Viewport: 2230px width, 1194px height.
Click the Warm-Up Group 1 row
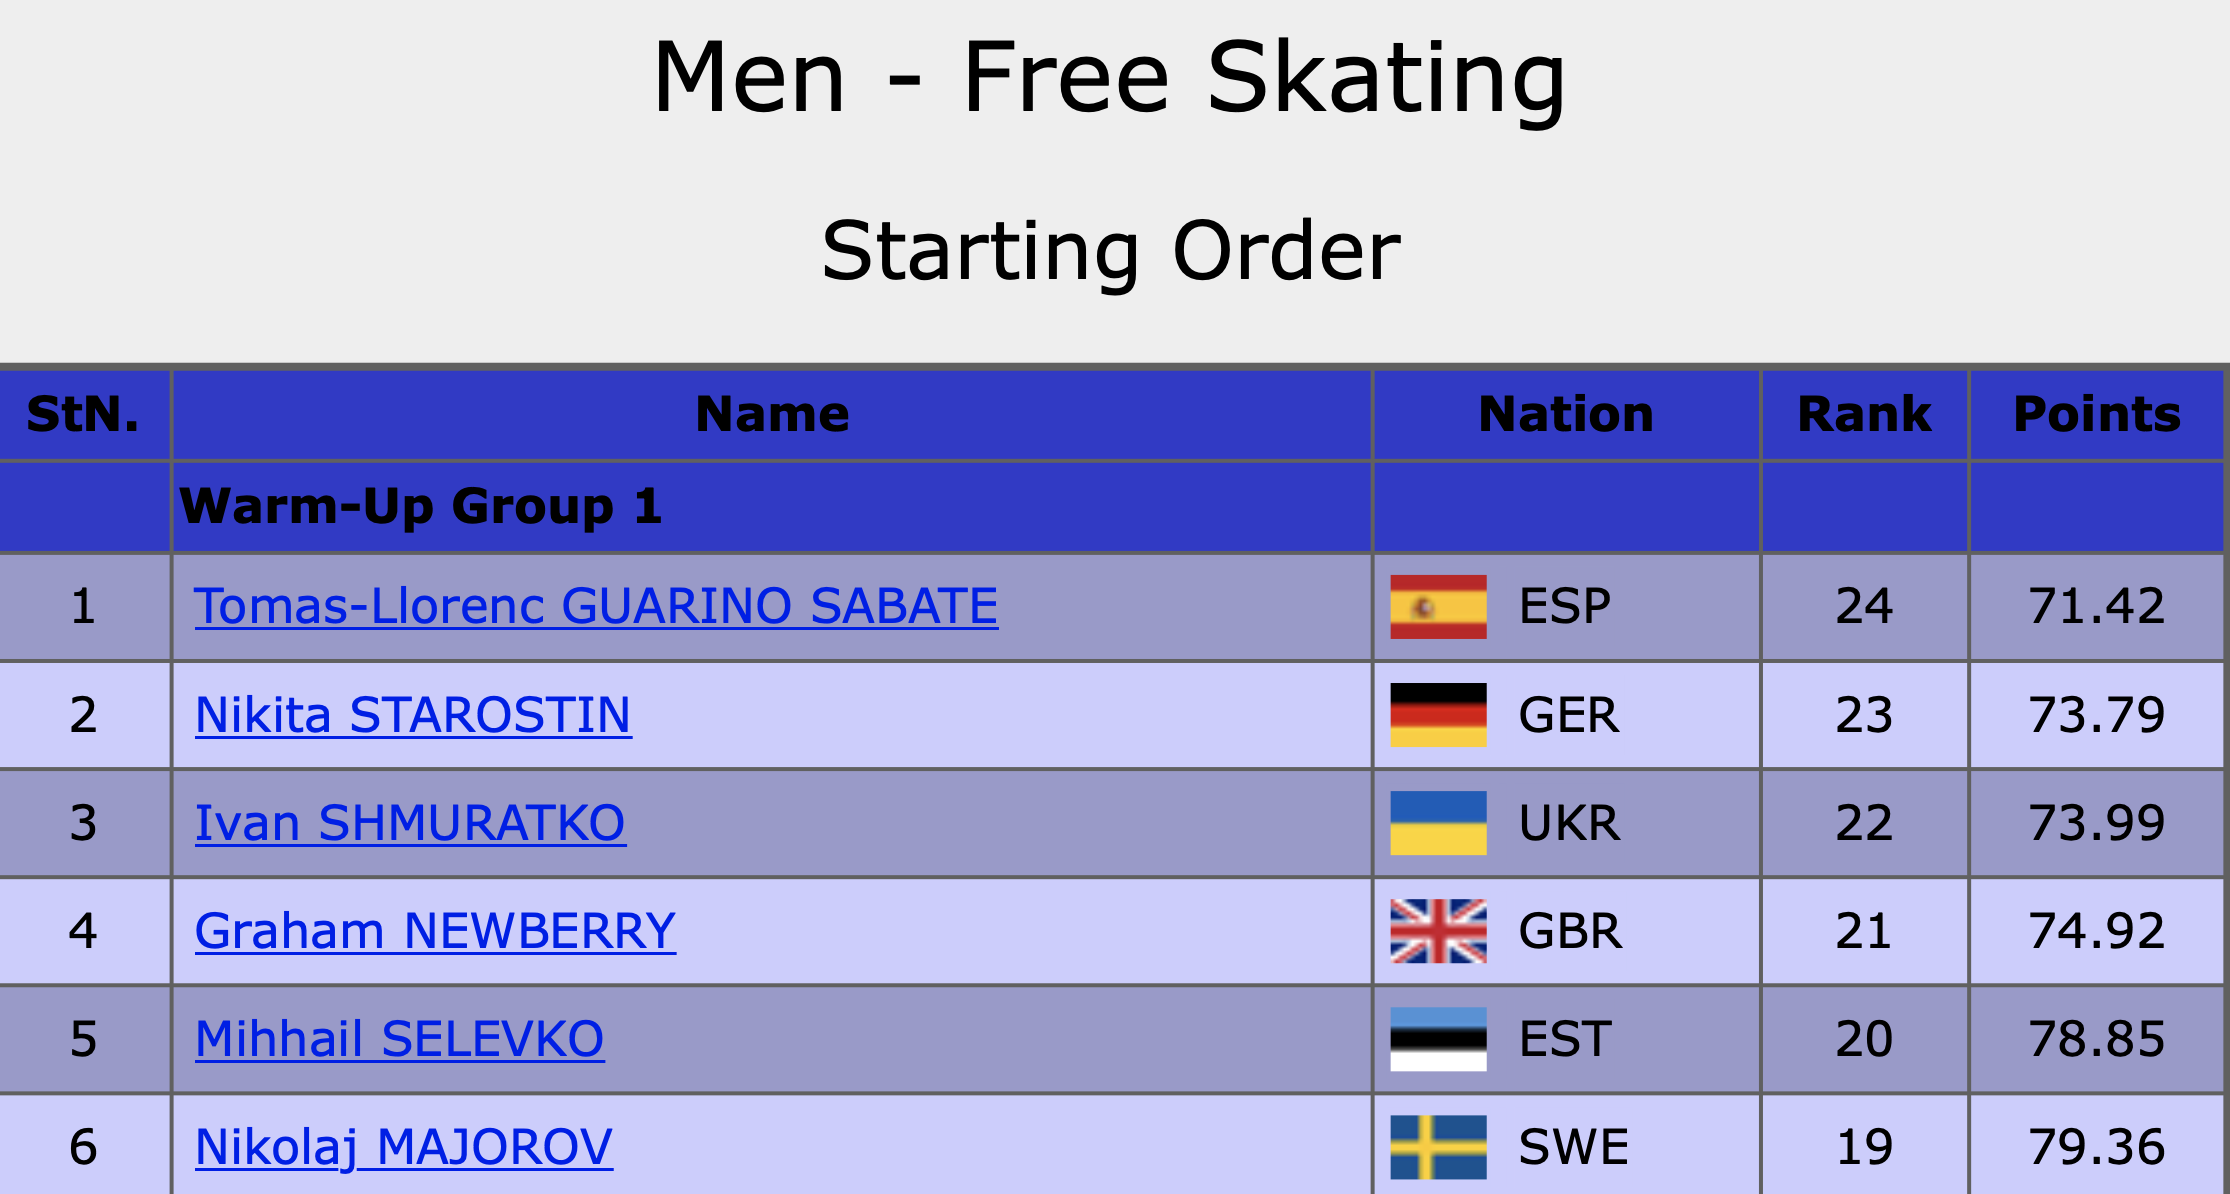[420, 507]
